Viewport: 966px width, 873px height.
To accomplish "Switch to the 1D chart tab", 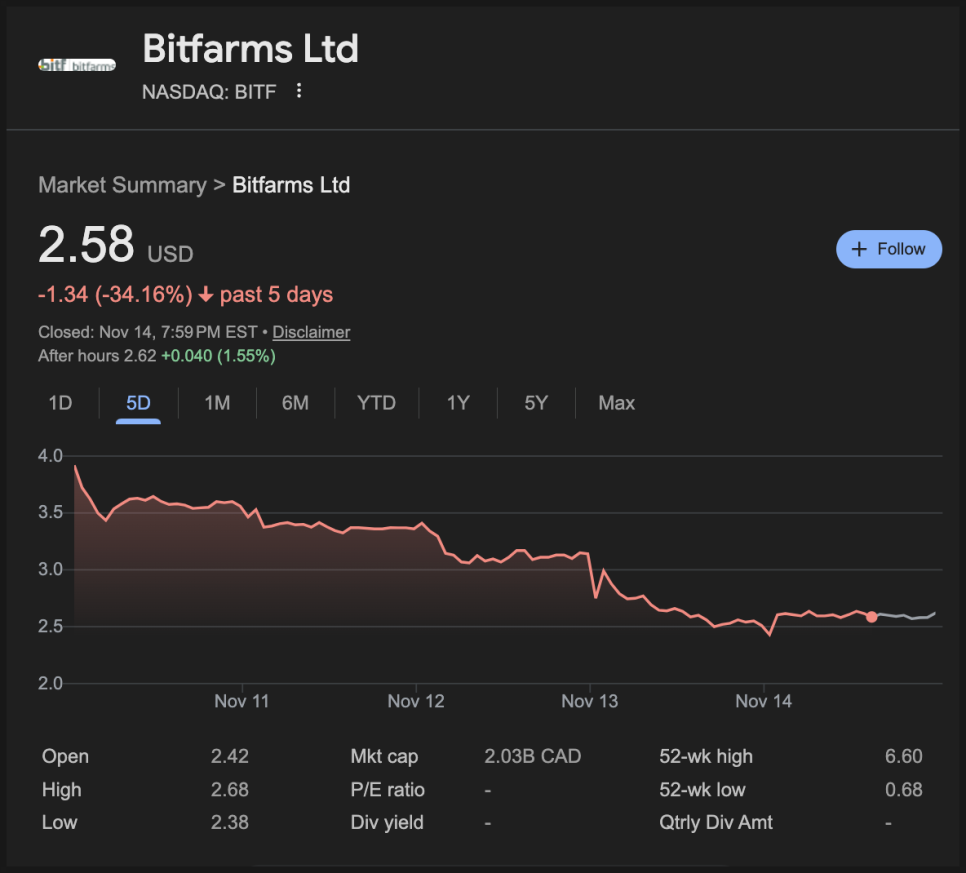I will coord(61,403).
